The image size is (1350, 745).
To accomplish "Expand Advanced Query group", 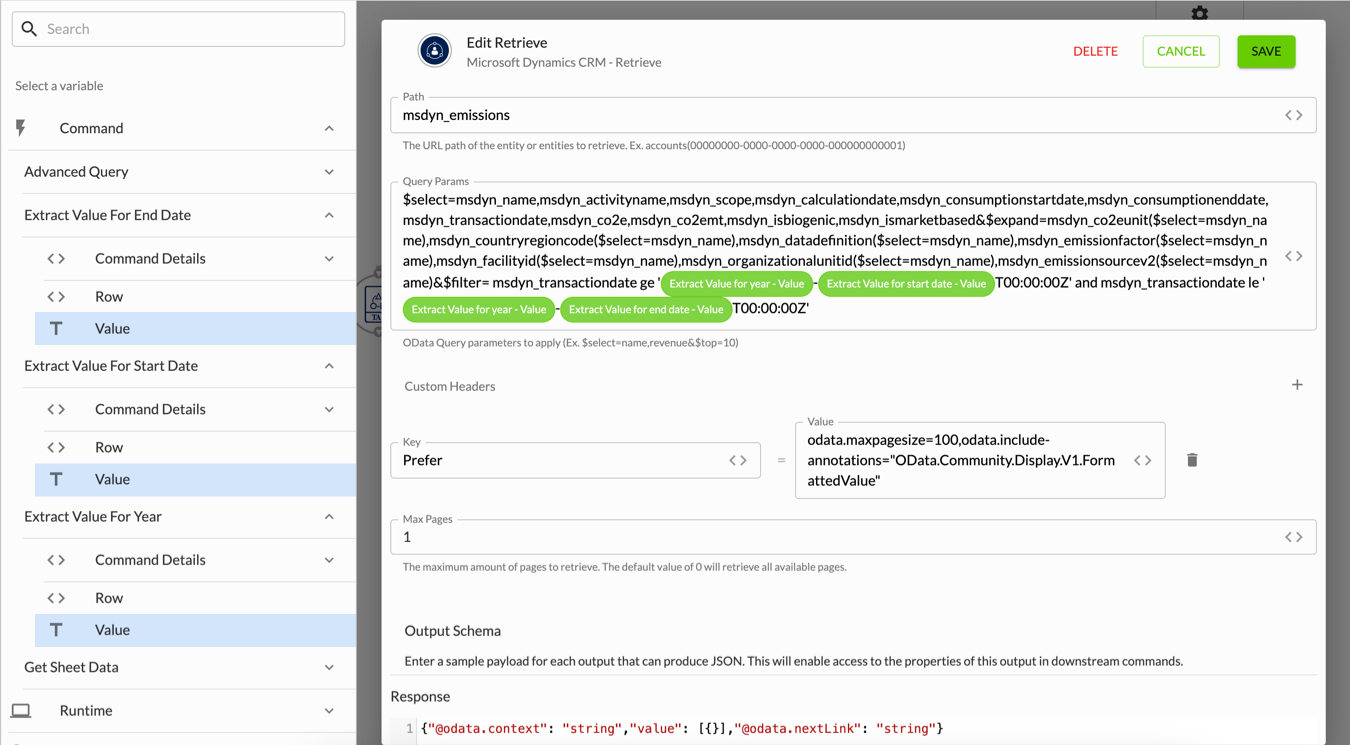I will point(329,172).
